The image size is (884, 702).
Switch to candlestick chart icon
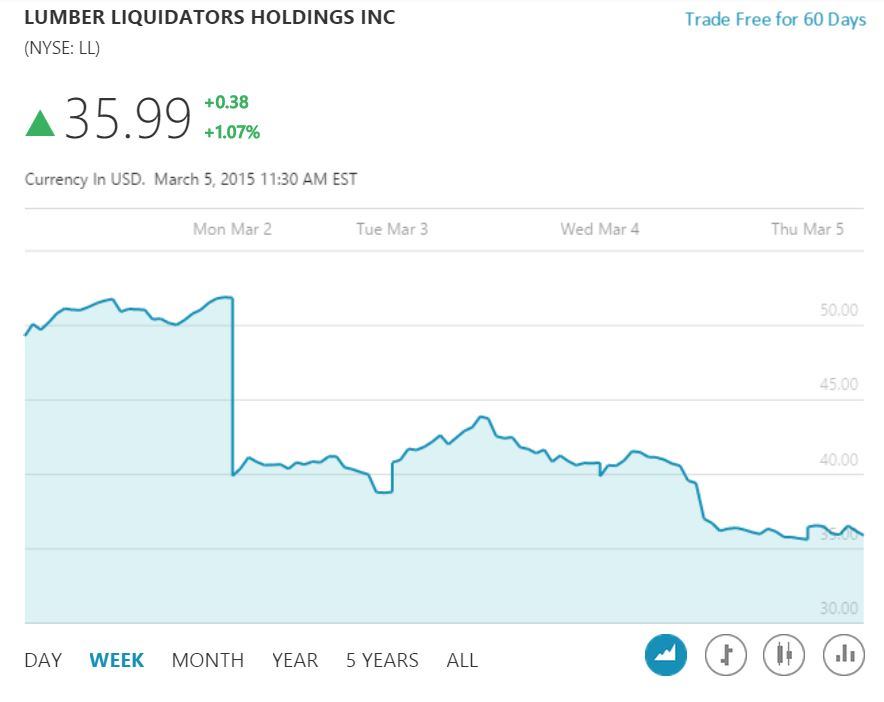coord(784,656)
